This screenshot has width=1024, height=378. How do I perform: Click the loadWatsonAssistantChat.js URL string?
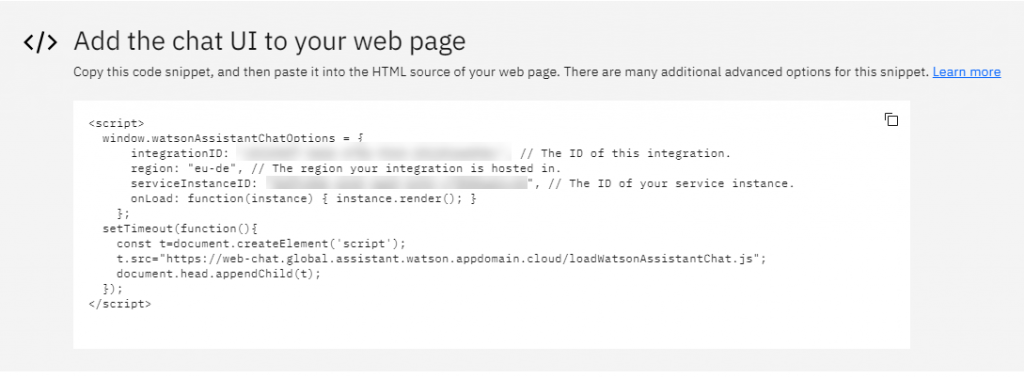tap(462, 259)
